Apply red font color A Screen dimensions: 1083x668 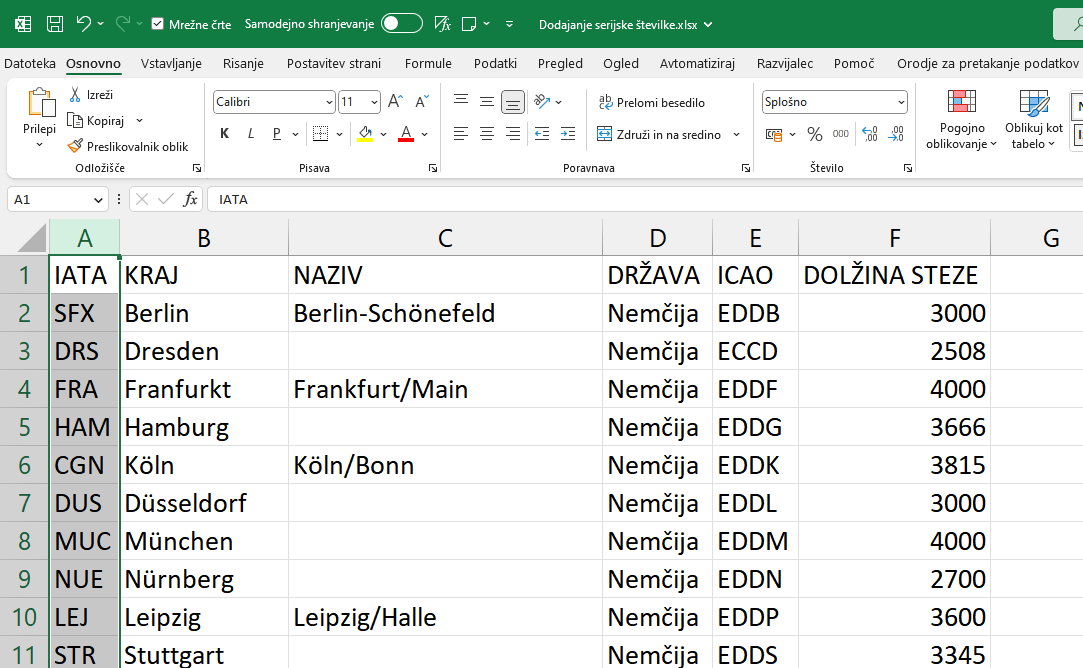pyautogui.click(x=406, y=134)
